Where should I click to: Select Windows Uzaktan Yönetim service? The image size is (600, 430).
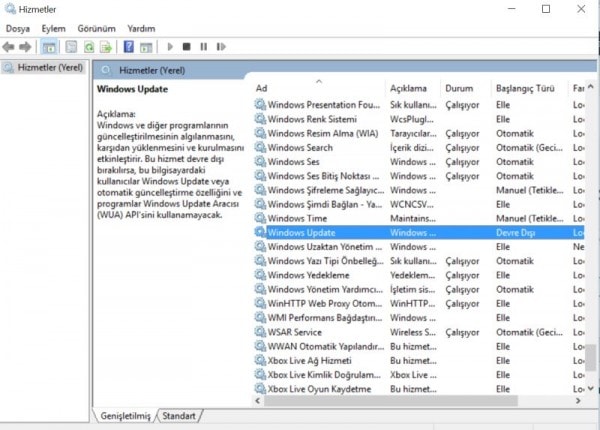(x=419, y=247)
